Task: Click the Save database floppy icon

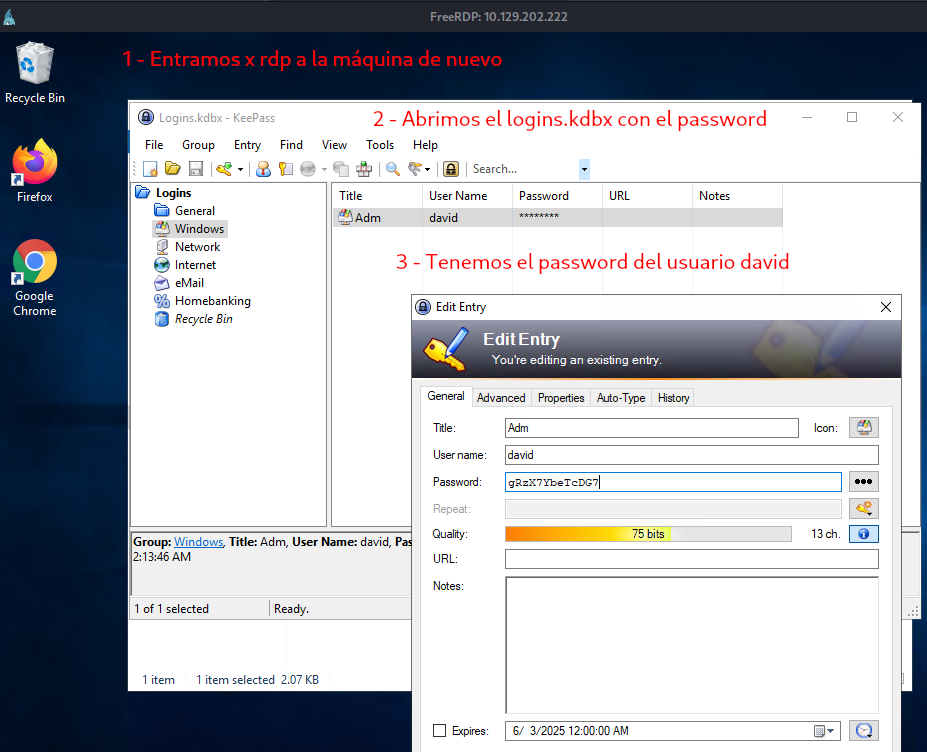Action: point(196,169)
